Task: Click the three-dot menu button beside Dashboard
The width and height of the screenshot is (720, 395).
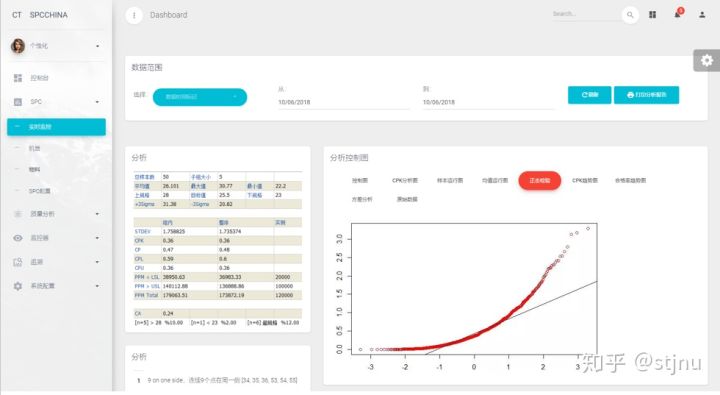Action: pos(134,15)
